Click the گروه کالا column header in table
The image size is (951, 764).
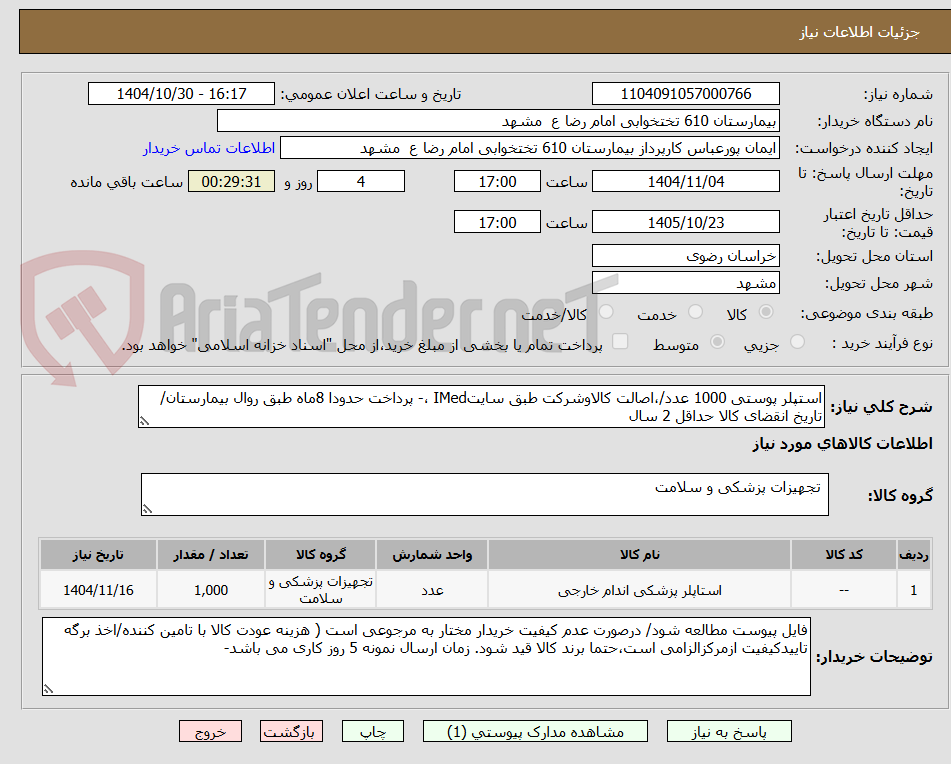pos(320,555)
